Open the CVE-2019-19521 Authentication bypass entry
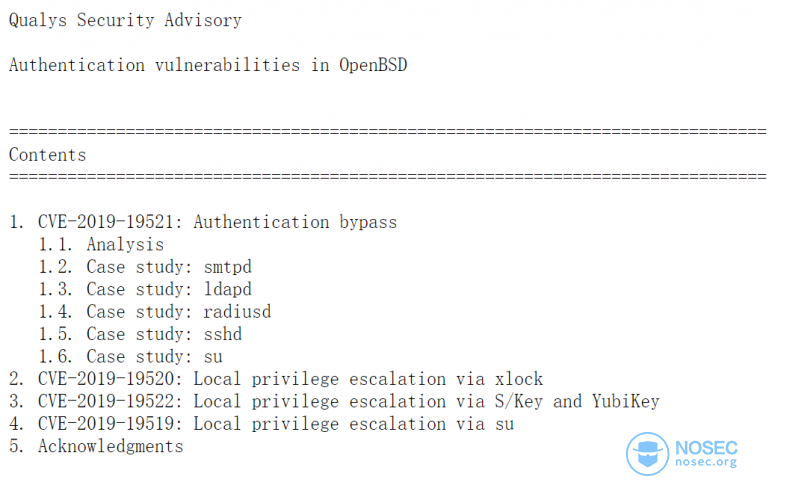 coord(203,222)
